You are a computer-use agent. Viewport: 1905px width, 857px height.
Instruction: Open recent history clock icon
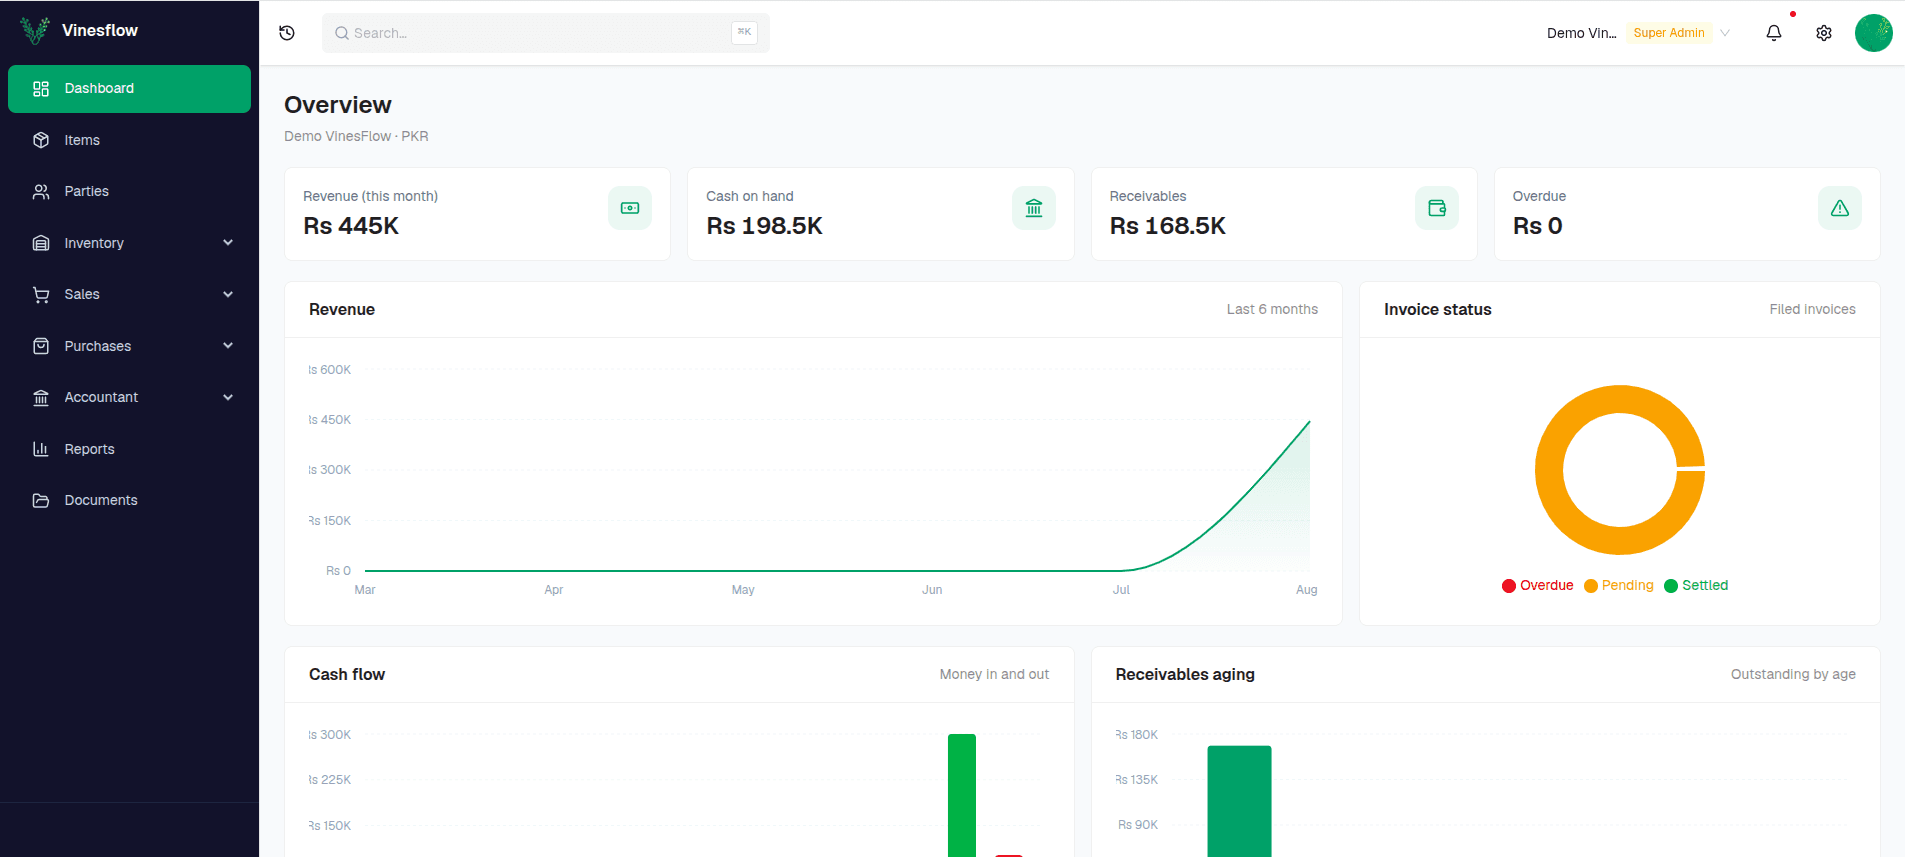[x=287, y=33]
